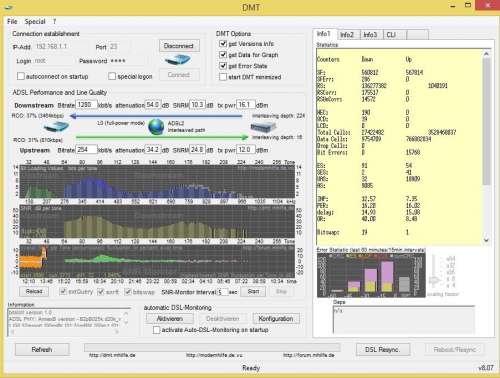The height and width of the screenshot is (378, 500).
Task: Tick the special logon checkbox
Action: 112,76
